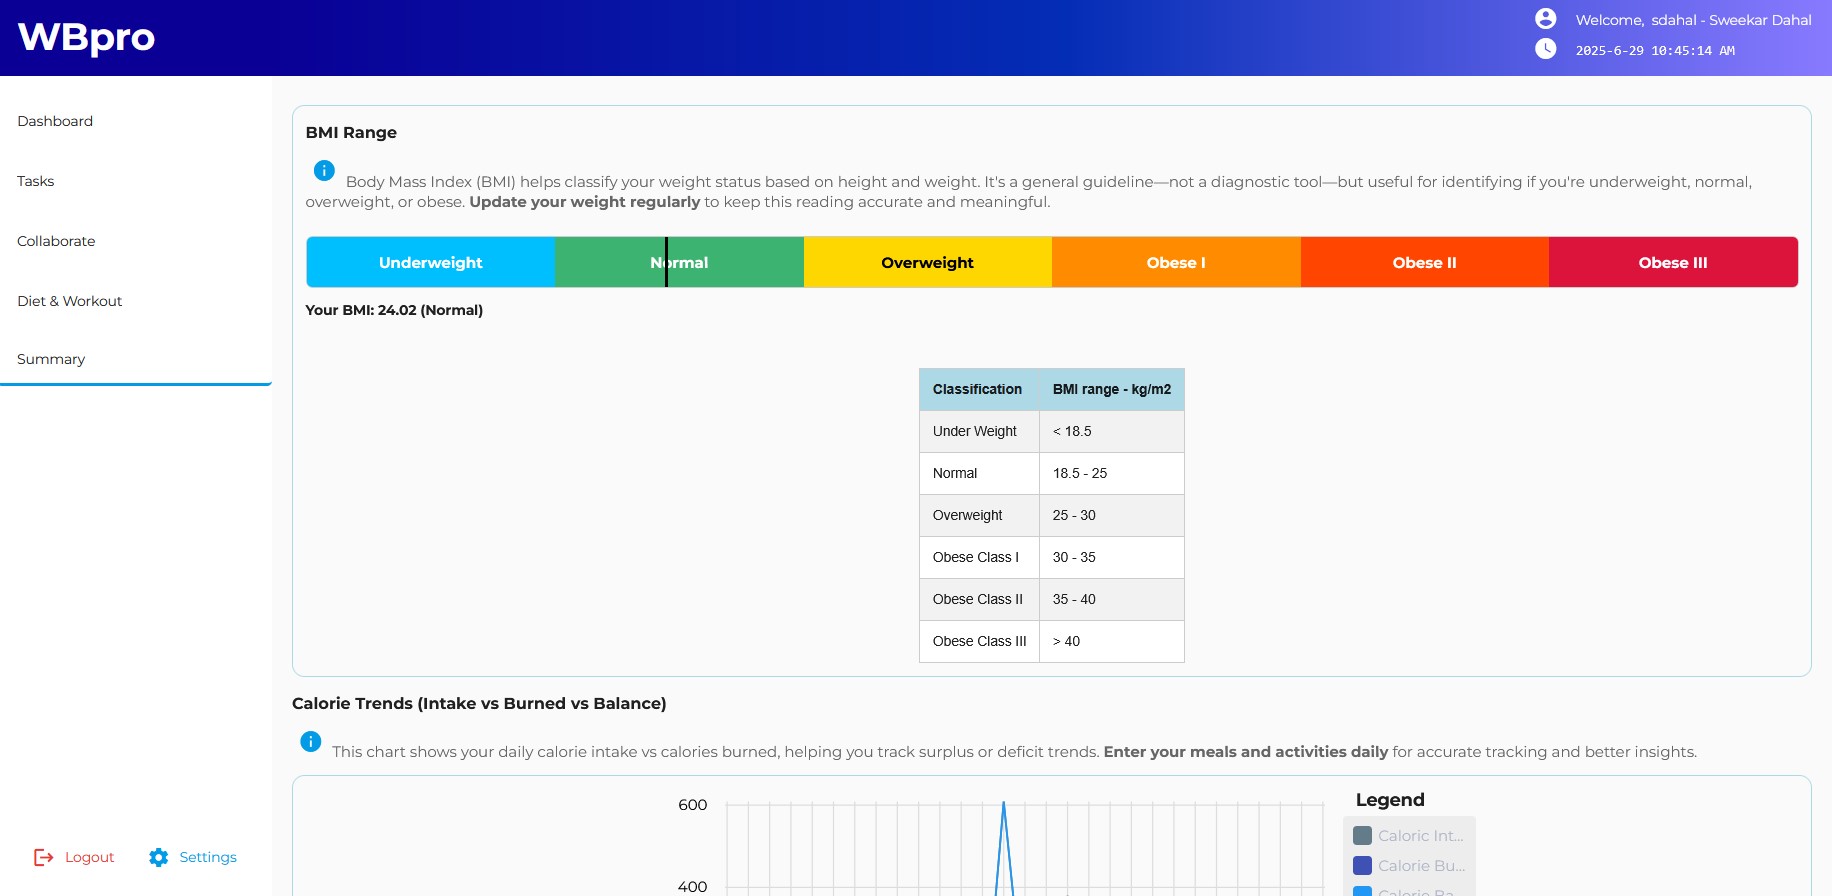Click the info icon in BMI Range
1832x896 pixels.
pyautogui.click(x=324, y=171)
